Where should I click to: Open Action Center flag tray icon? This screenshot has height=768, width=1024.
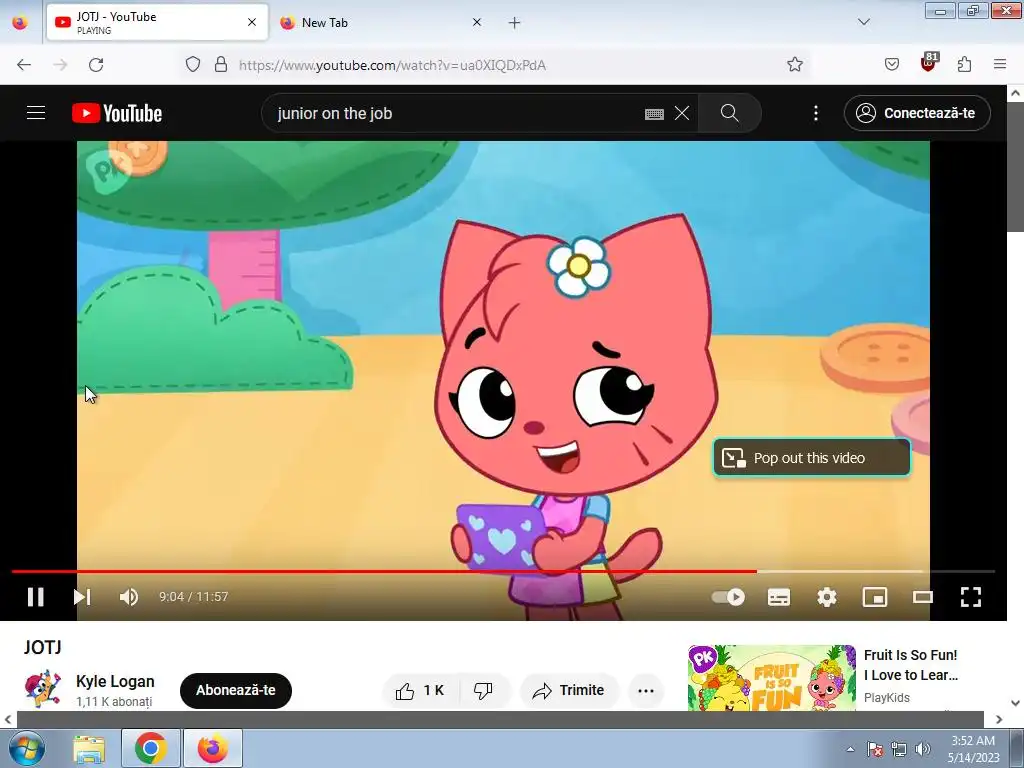pyautogui.click(x=874, y=749)
